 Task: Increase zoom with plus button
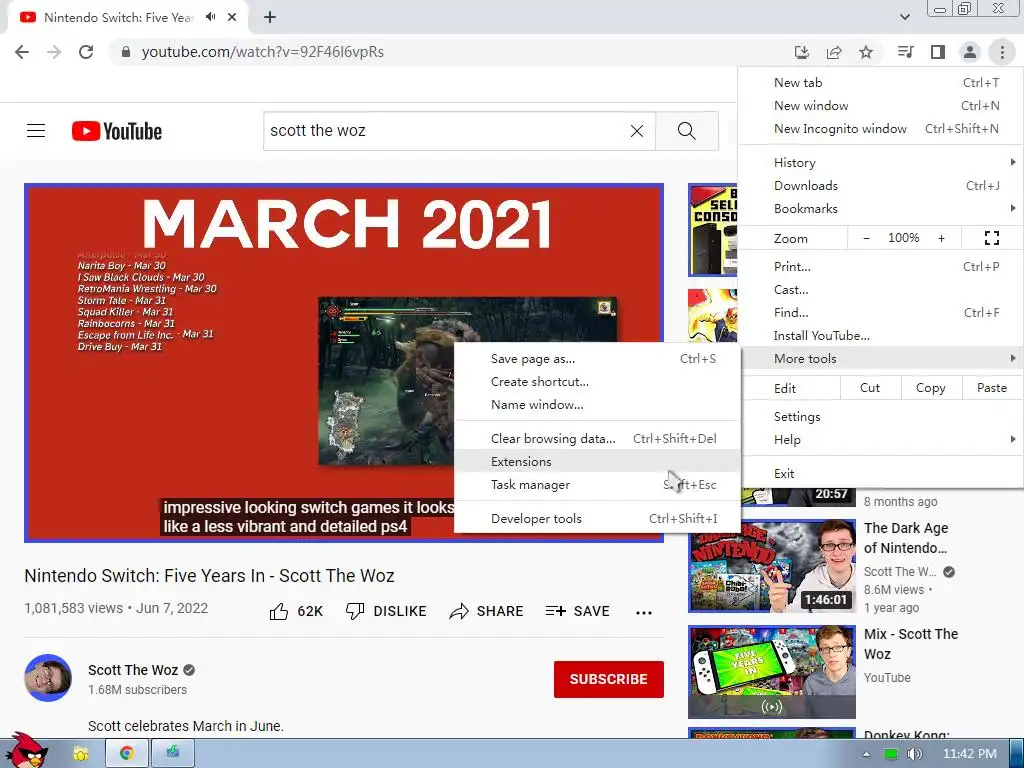941,238
